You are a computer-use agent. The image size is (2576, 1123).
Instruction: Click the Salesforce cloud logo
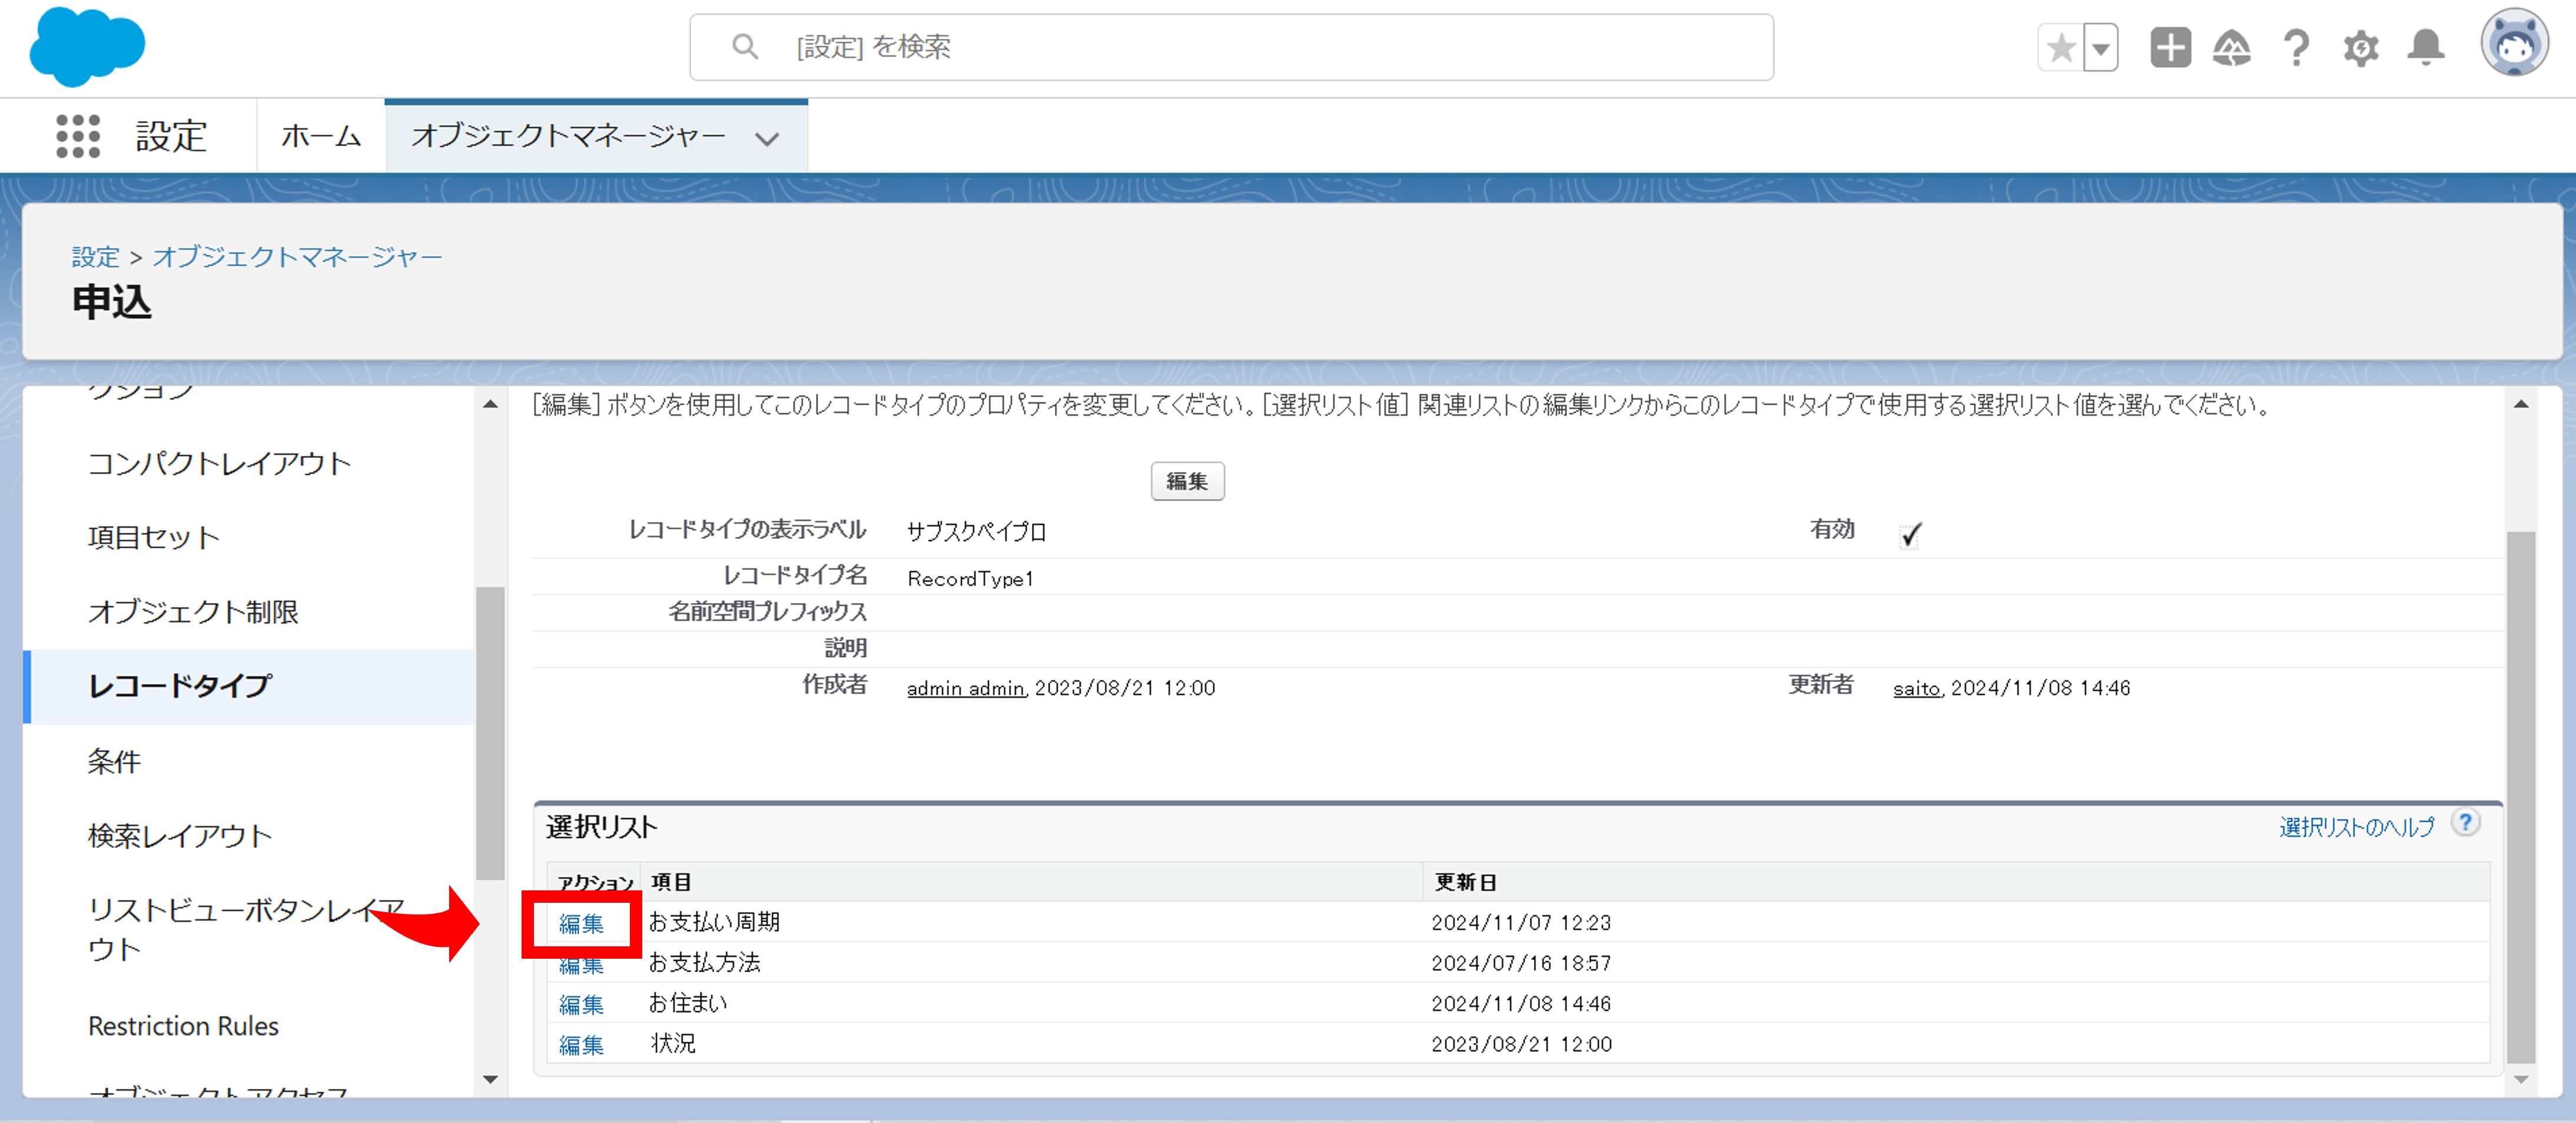pyautogui.click(x=87, y=46)
